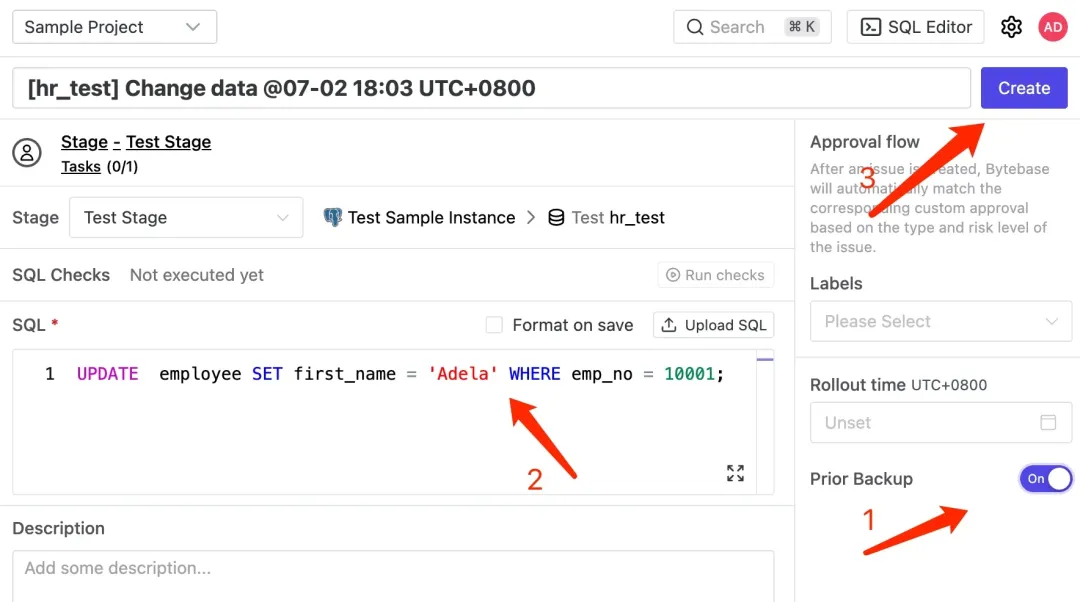Expand the SQL editor to fullscreen

[x=735, y=473]
